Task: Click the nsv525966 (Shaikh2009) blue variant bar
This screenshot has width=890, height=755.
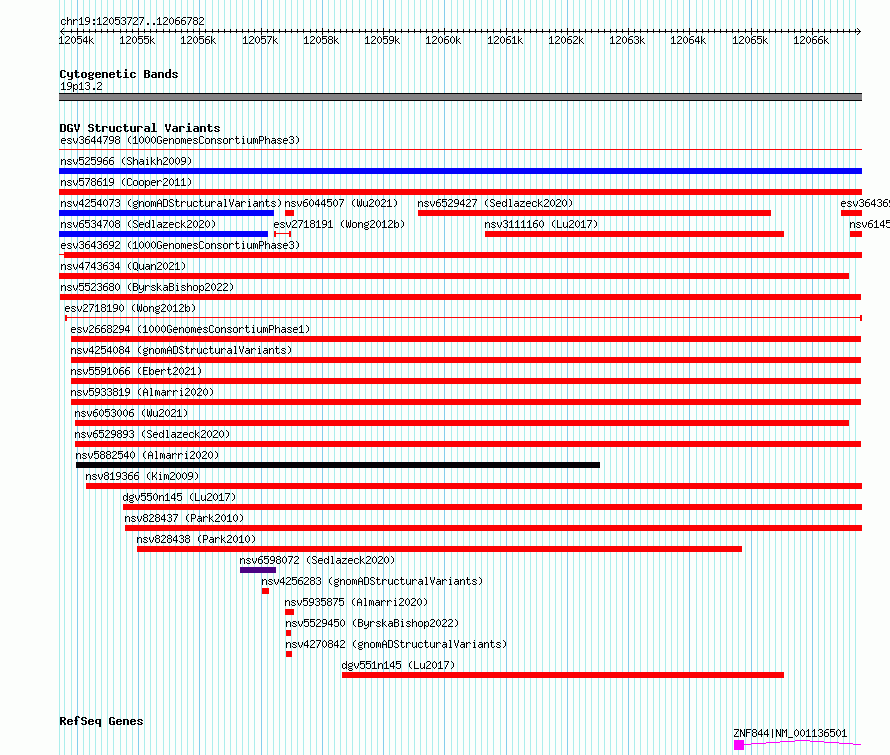Action: coord(460,171)
